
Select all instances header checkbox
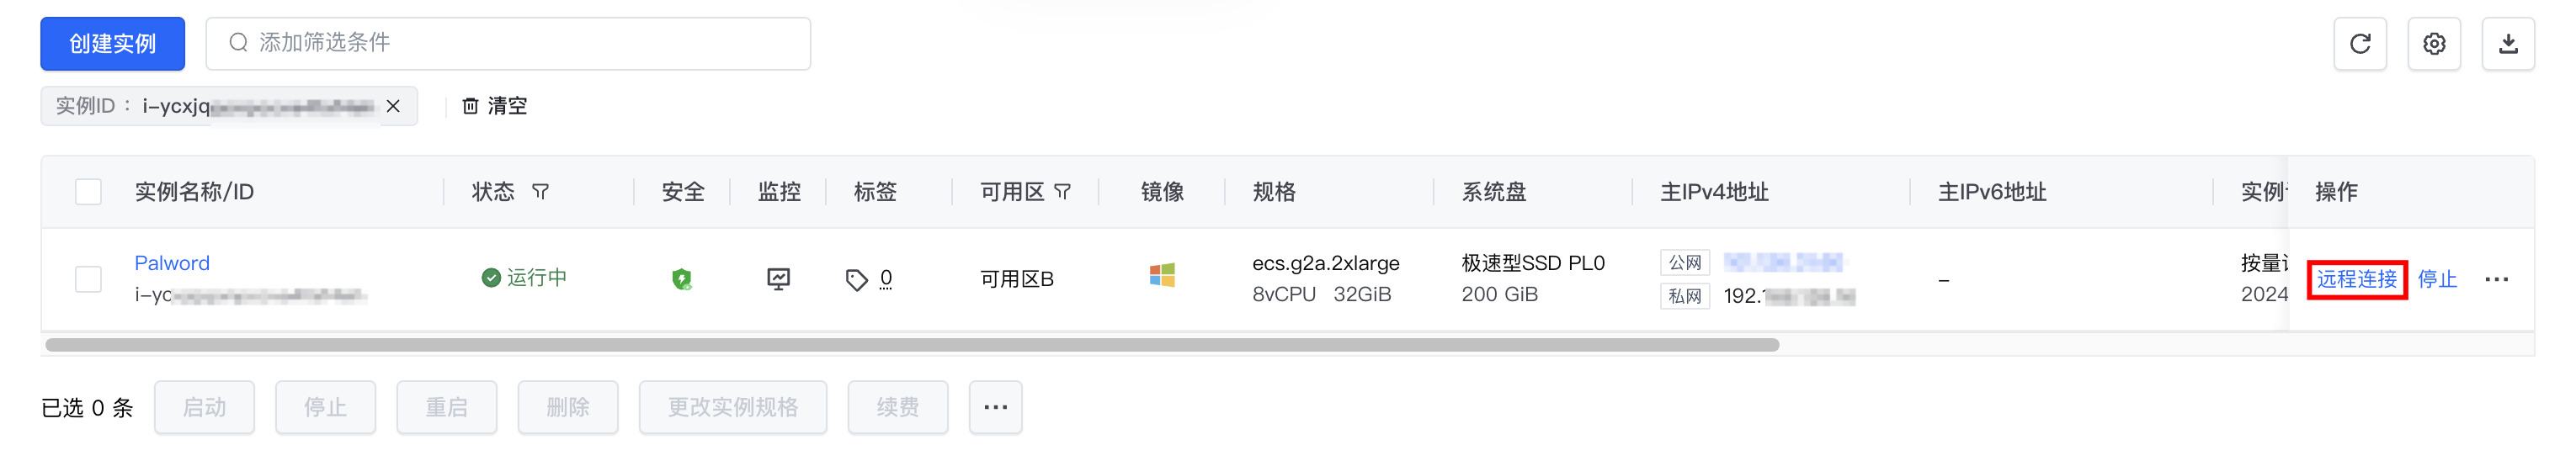tap(89, 192)
